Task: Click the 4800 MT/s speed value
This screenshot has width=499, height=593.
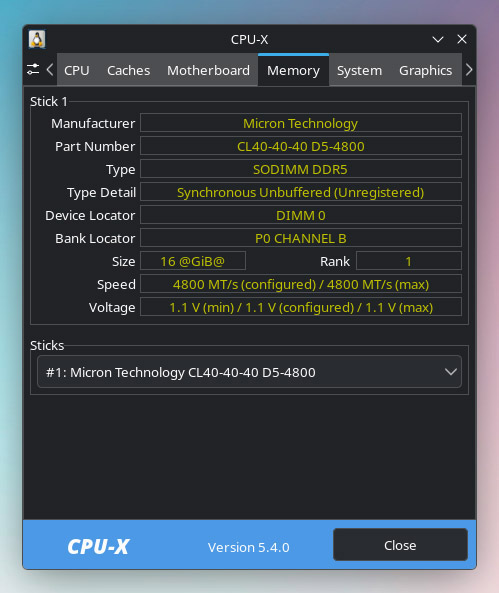Action: pos(301,284)
